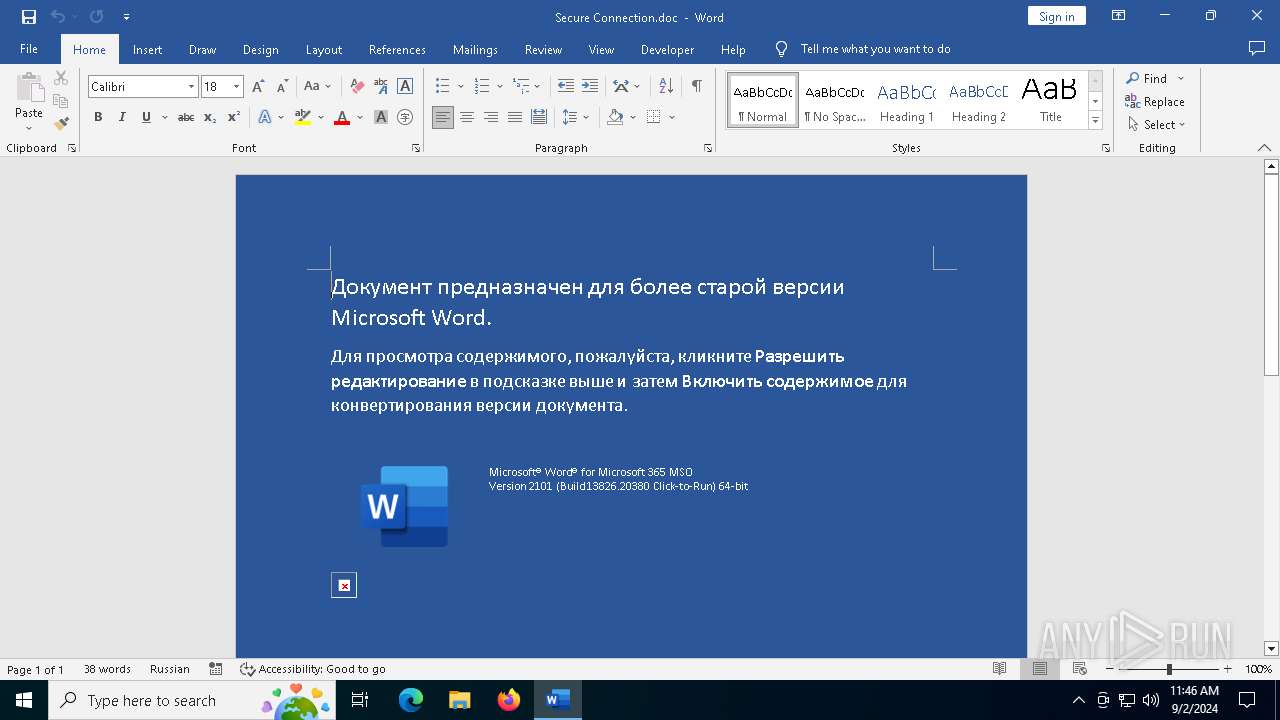The image size is (1280, 720).
Task: Click the zoom slider handle
Action: [1169, 669]
